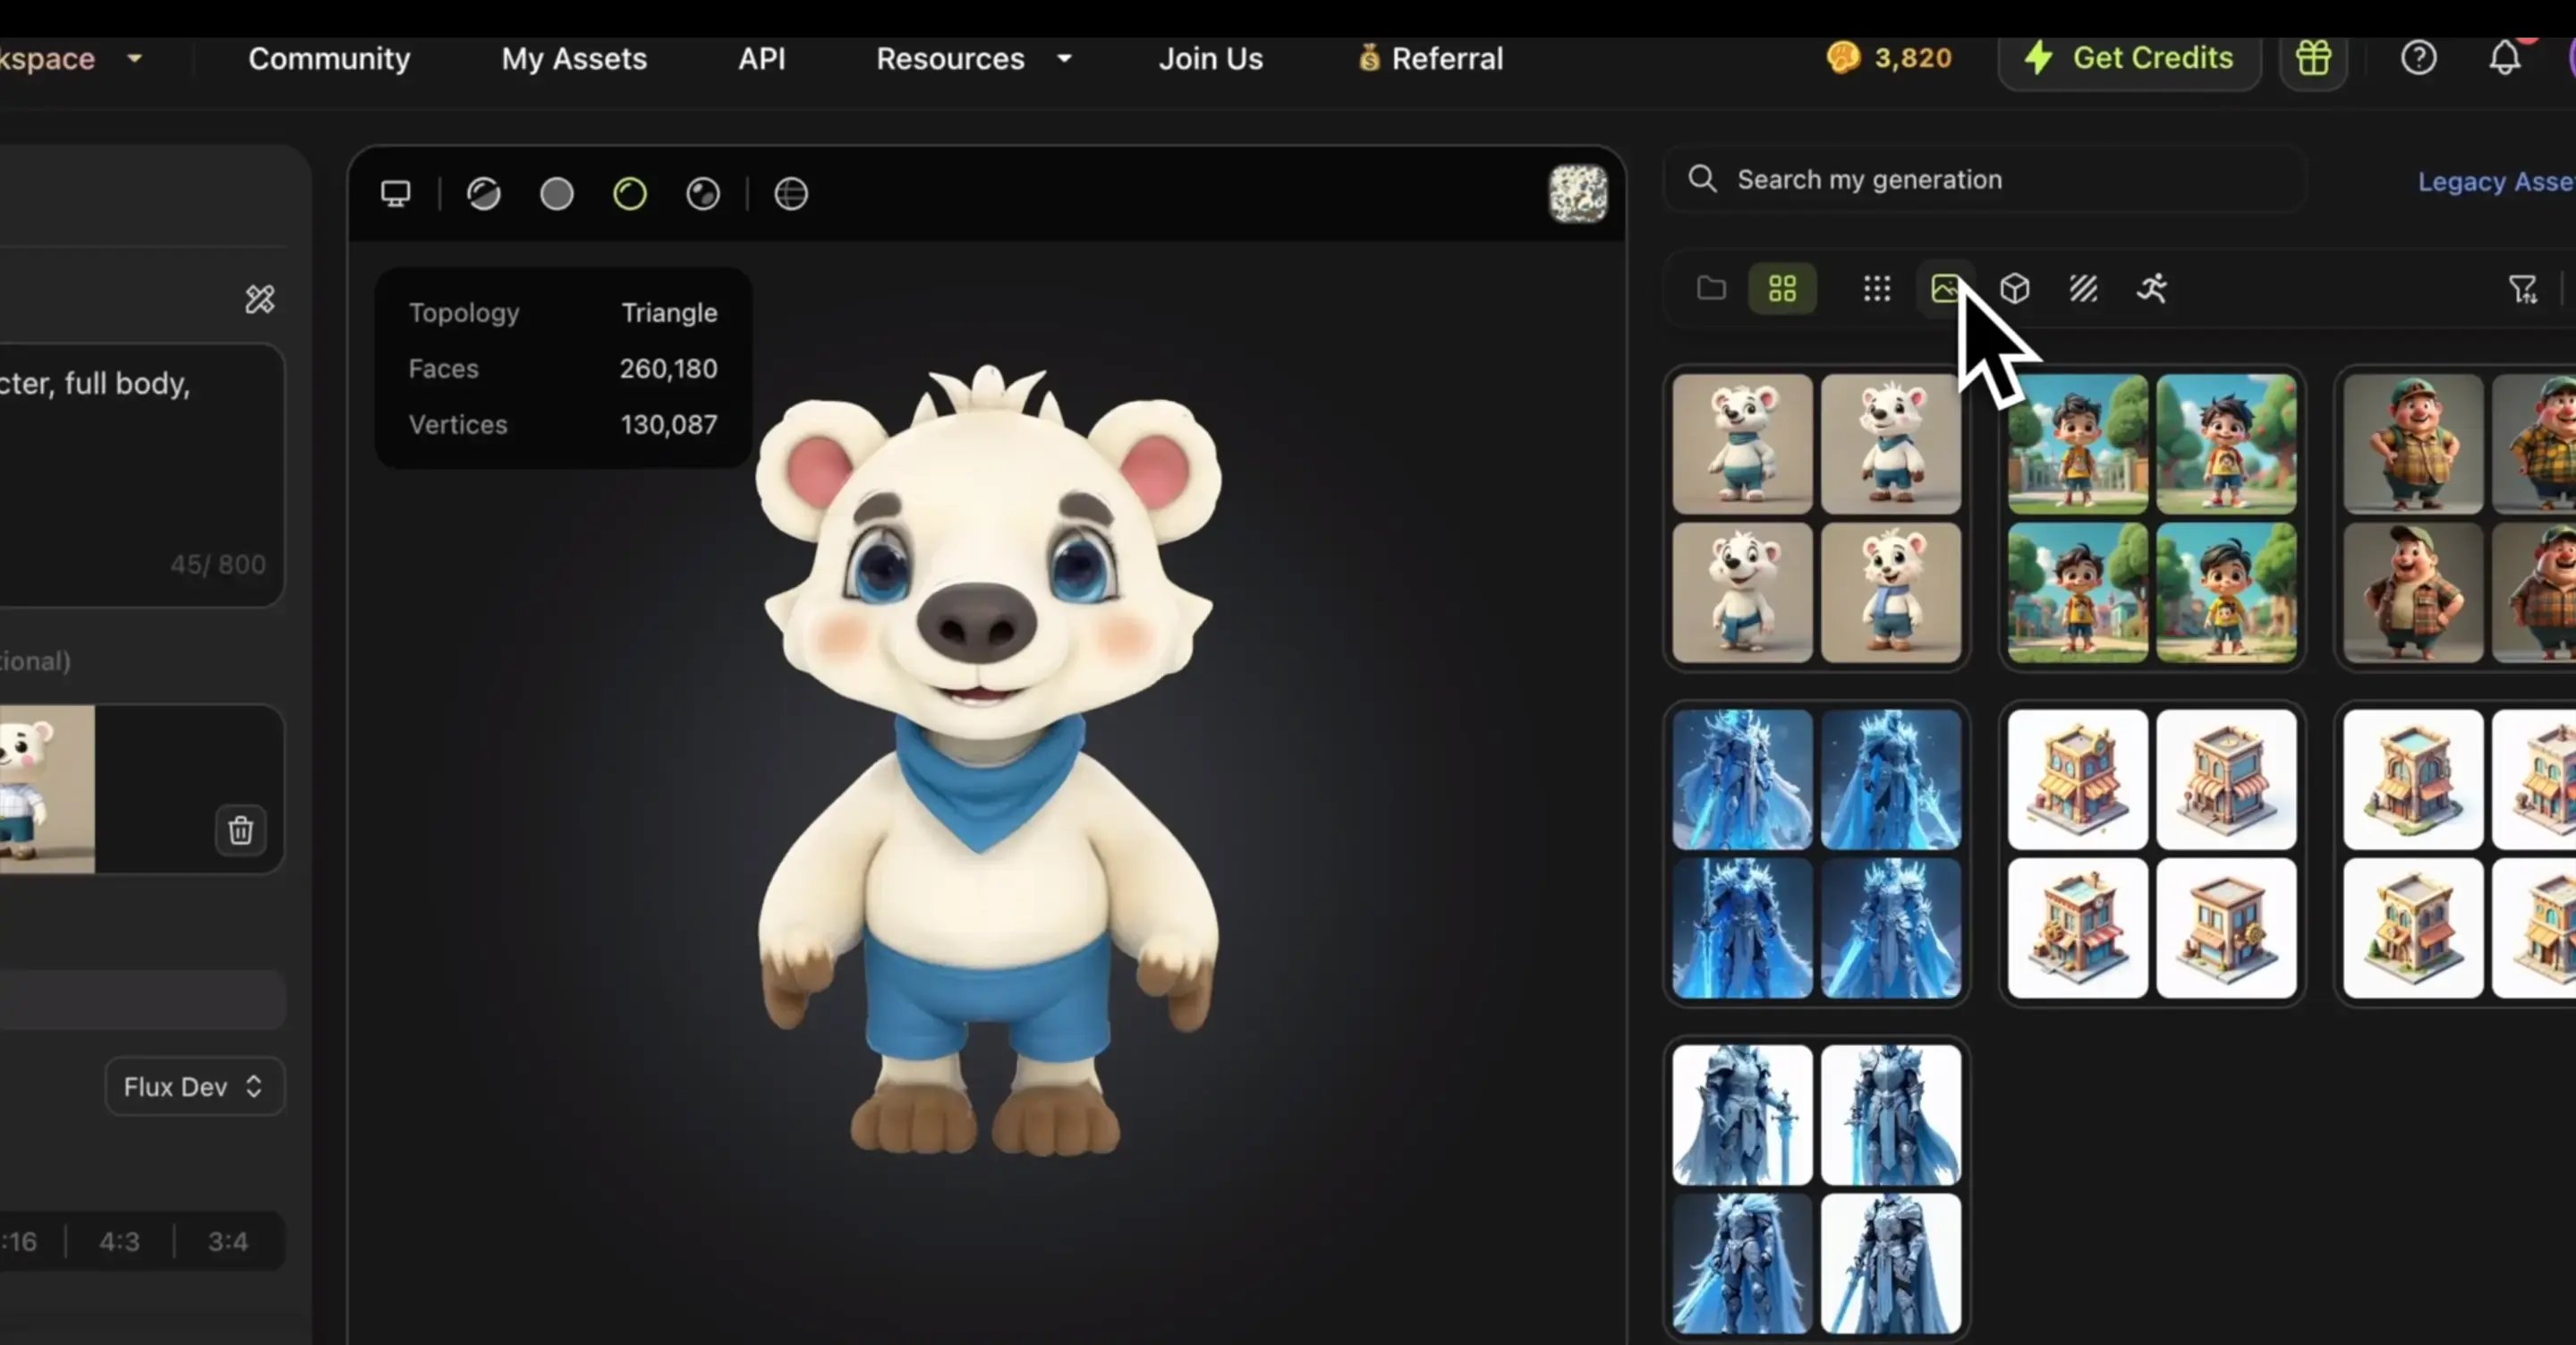This screenshot has height=1345, width=2576.
Task: Switch to solid gray sphere shading mode
Action: click(x=557, y=193)
